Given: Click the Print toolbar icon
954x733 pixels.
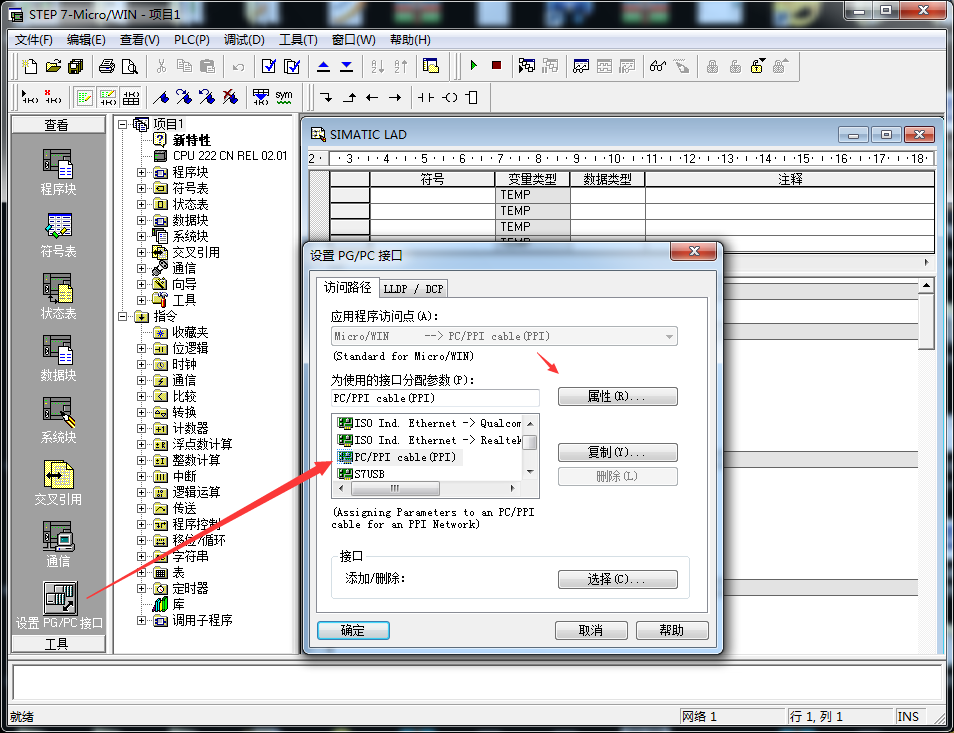Looking at the screenshot, I should (107, 66).
